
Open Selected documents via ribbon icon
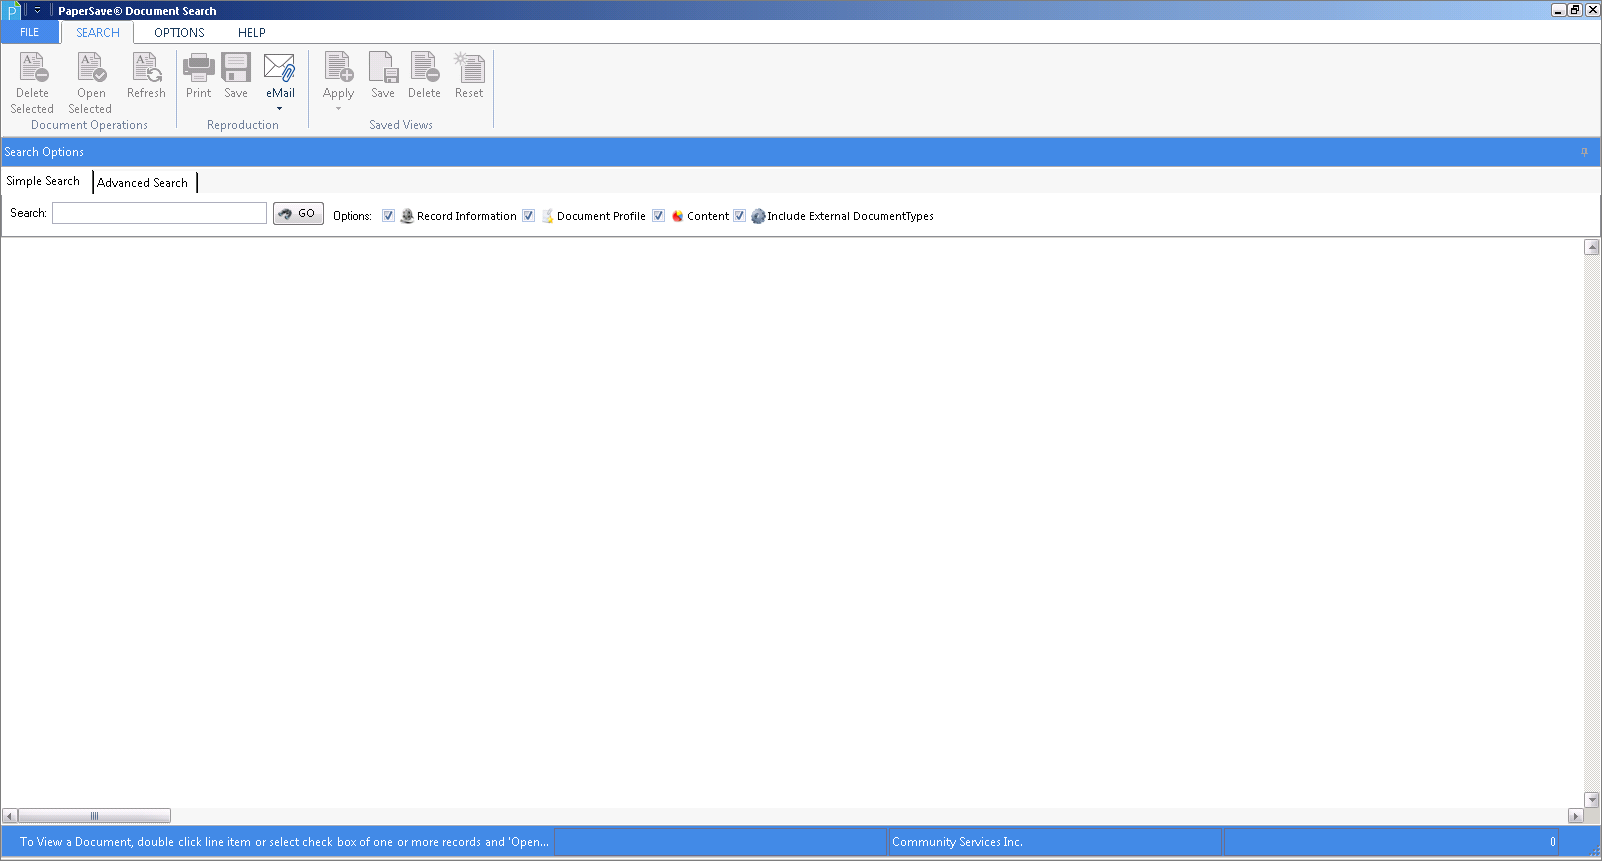pos(91,67)
